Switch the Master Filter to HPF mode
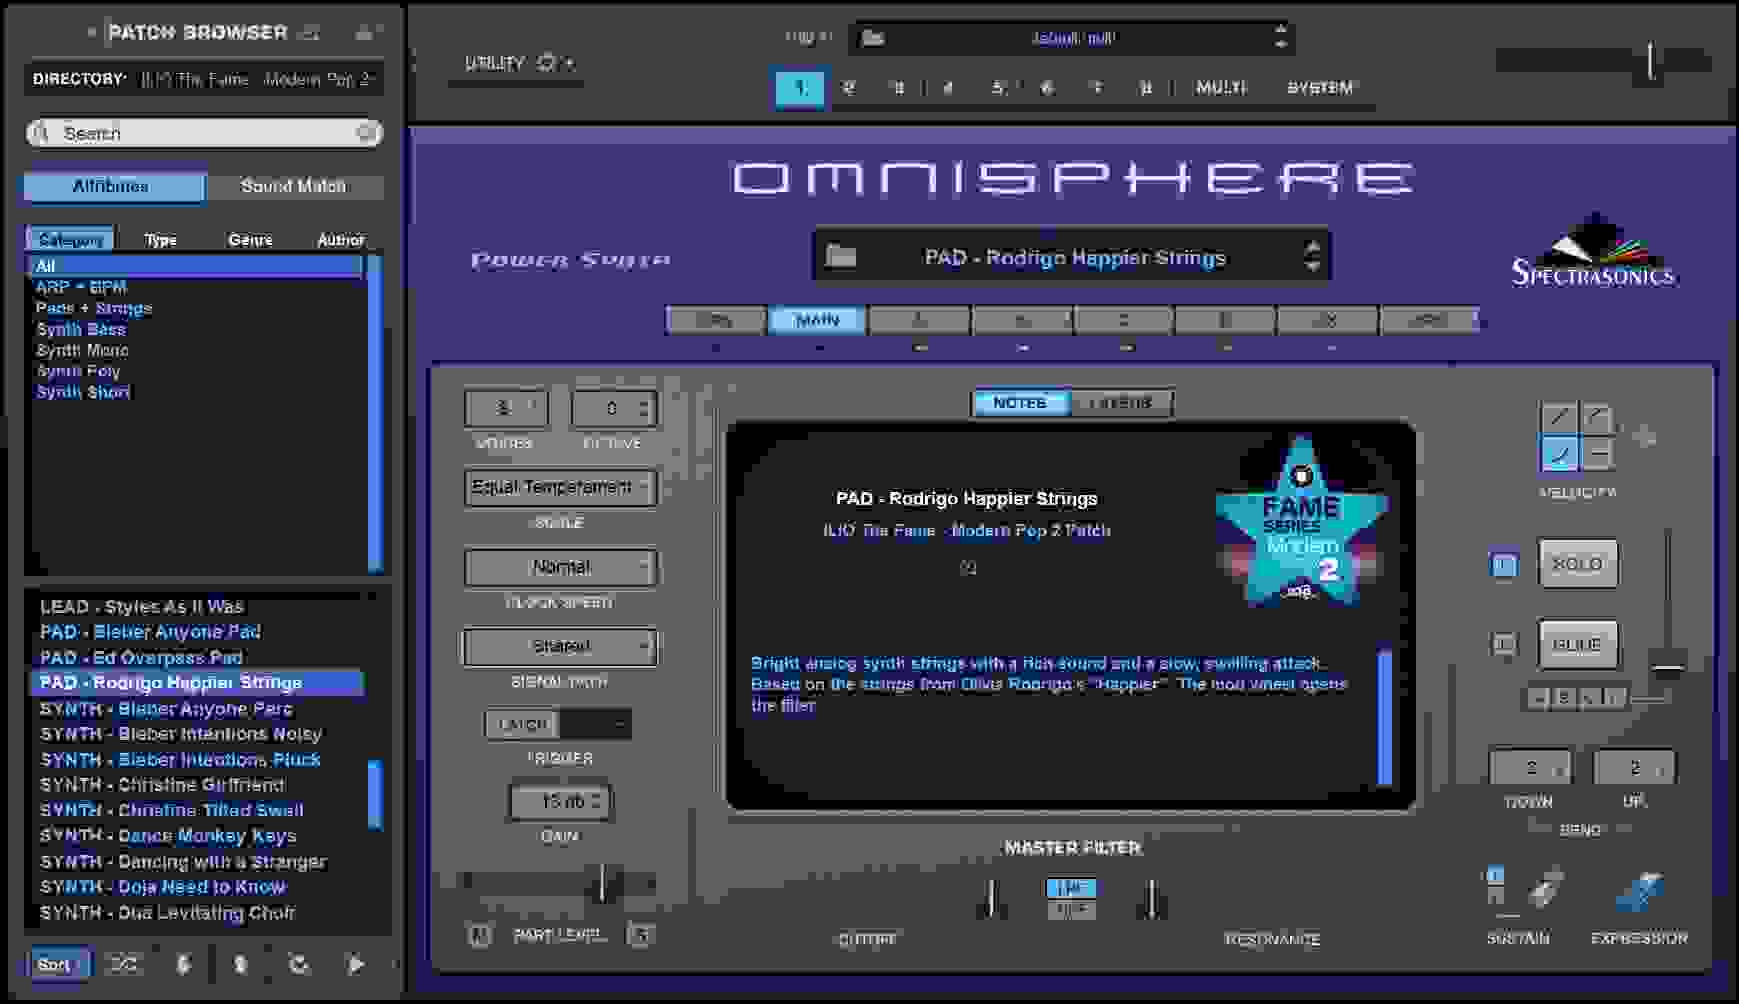 point(1072,908)
